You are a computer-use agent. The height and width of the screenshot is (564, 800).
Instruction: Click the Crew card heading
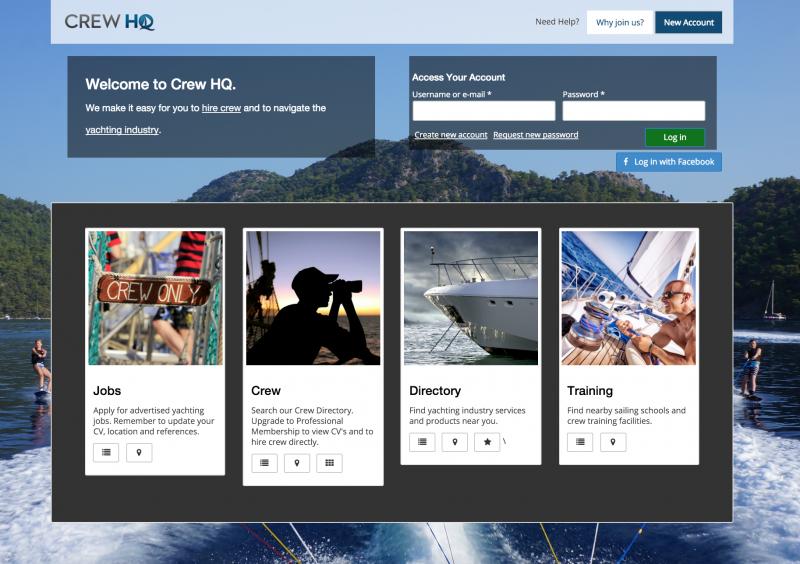click(x=266, y=391)
